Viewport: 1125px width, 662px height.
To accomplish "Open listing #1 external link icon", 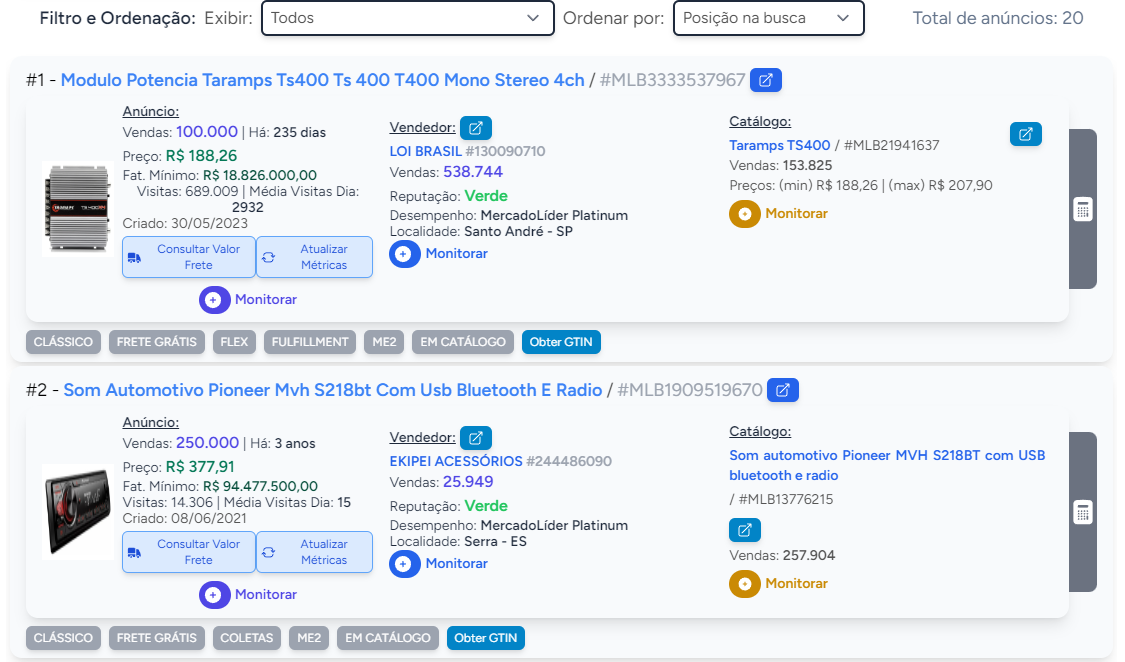I will [x=766, y=80].
